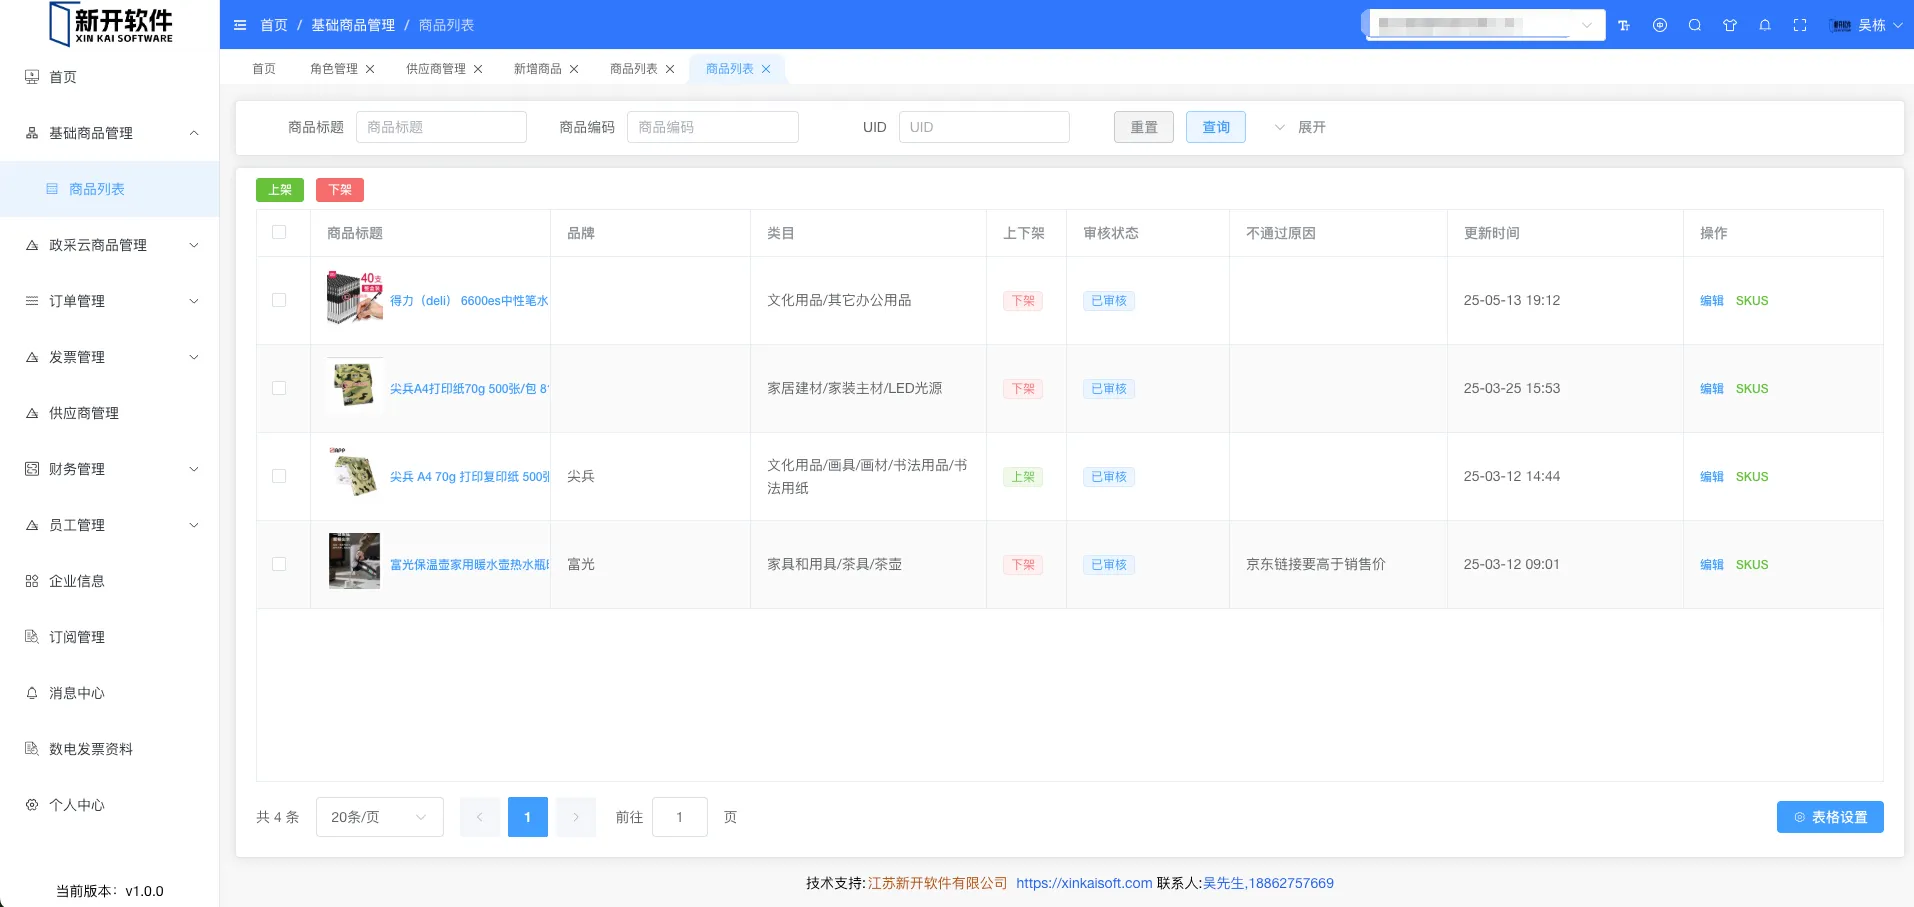Open the language switch icon
This screenshot has height=907, width=1914.
(1660, 25)
